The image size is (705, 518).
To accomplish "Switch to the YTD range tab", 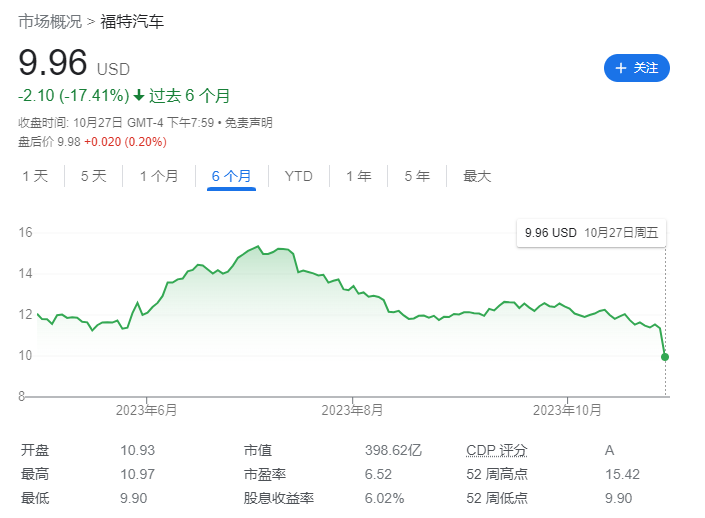I will point(299,176).
